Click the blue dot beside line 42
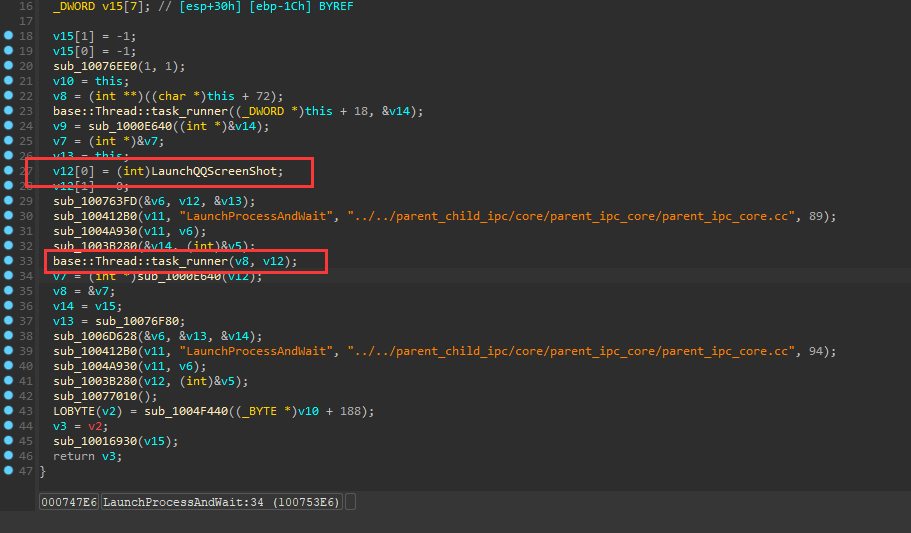The width and height of the screenshot is (911, 533). [x=9, y=396]
